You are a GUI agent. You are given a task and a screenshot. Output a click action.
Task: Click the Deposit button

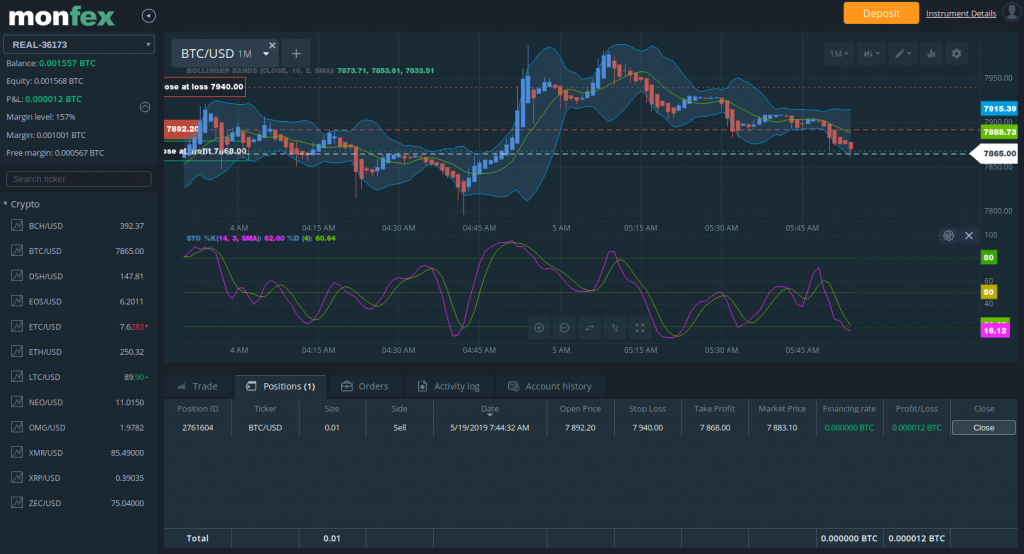(881, 13)
